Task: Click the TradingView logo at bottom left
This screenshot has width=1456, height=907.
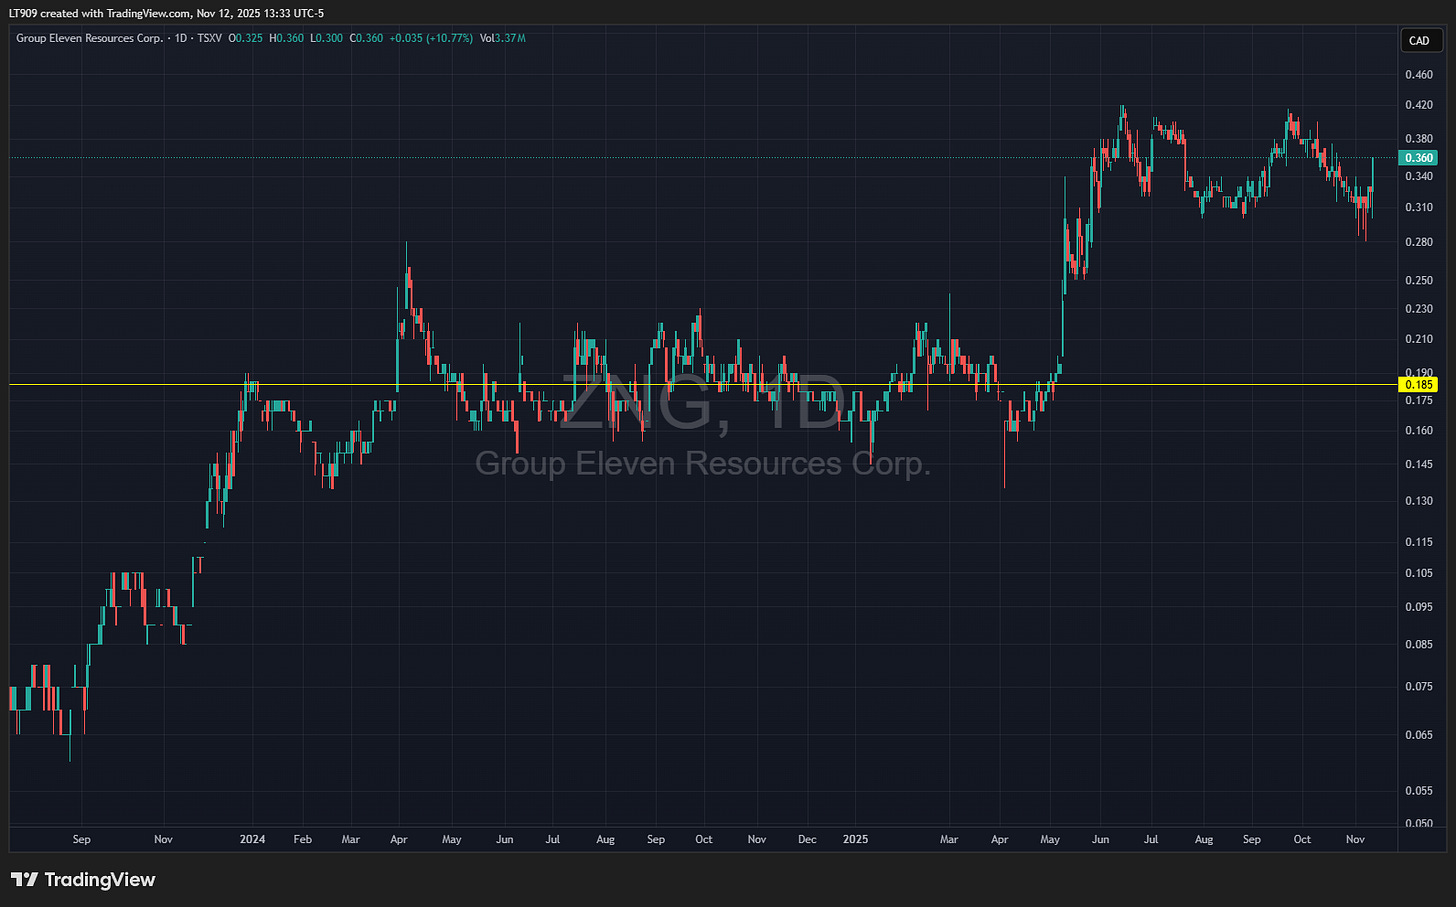Action: [x=84, y=880]
